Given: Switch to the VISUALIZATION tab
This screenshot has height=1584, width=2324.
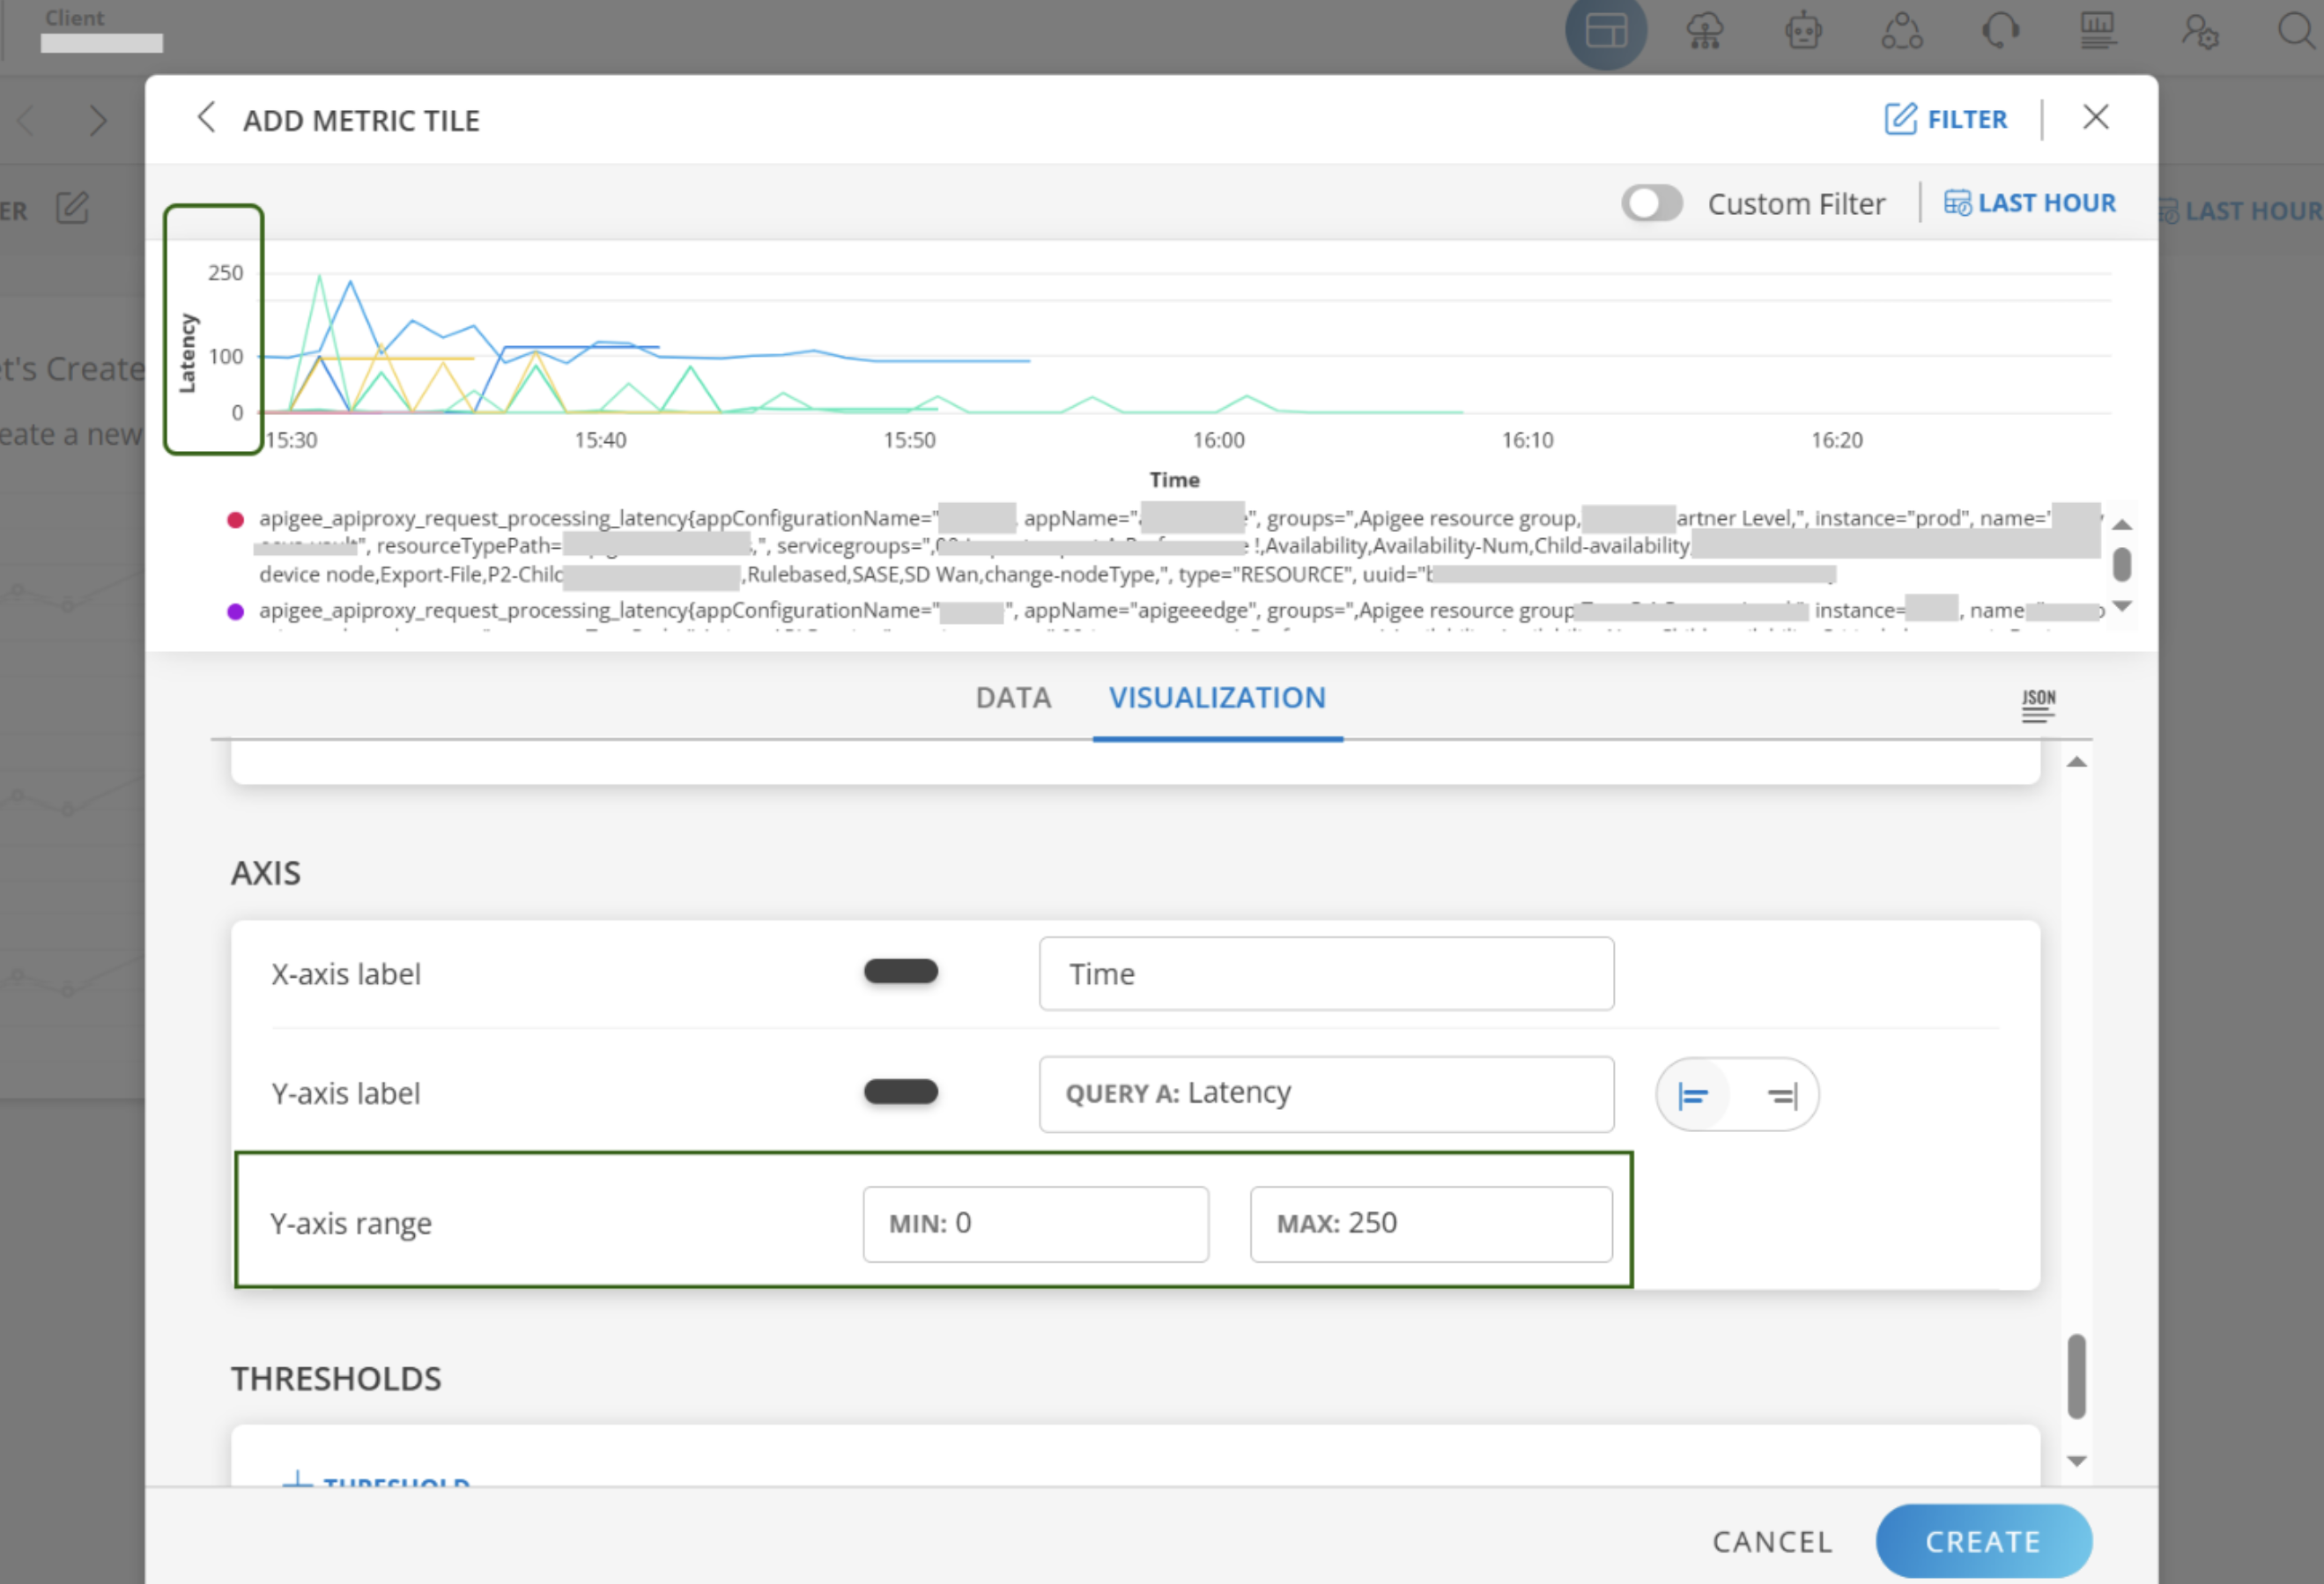Looking at the screenshot, I should [x=1217, y=698].
